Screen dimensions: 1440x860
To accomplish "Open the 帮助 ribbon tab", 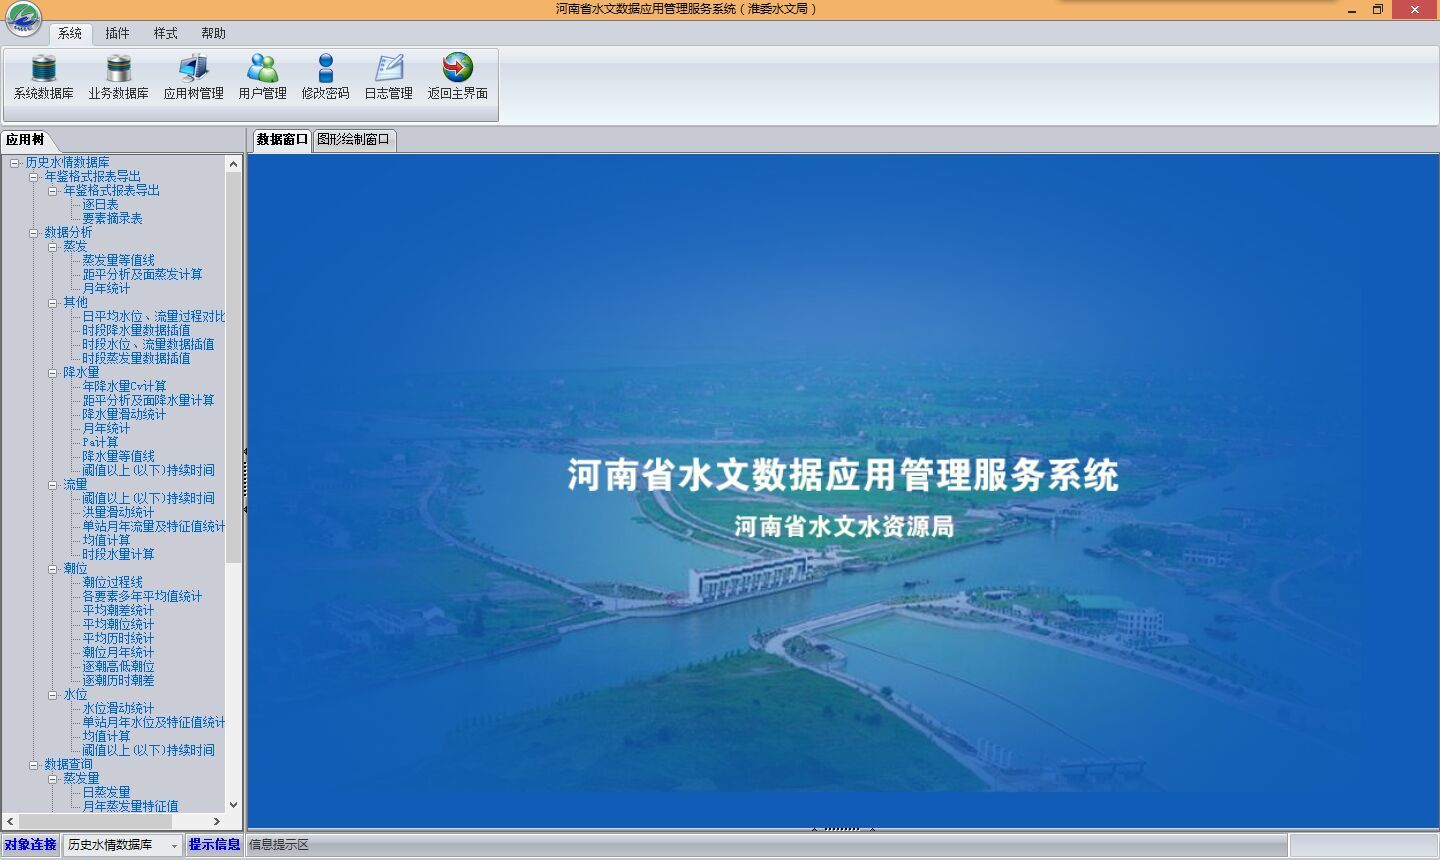I will tap(213, 33).
